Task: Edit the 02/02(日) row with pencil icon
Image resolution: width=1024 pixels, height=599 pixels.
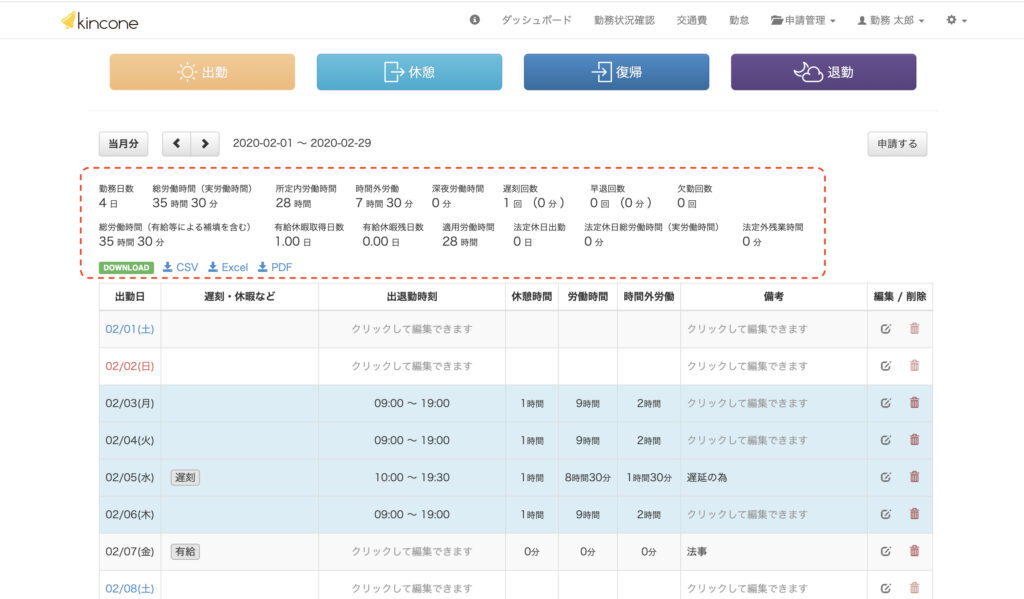Action: click(x=886, y=366)
